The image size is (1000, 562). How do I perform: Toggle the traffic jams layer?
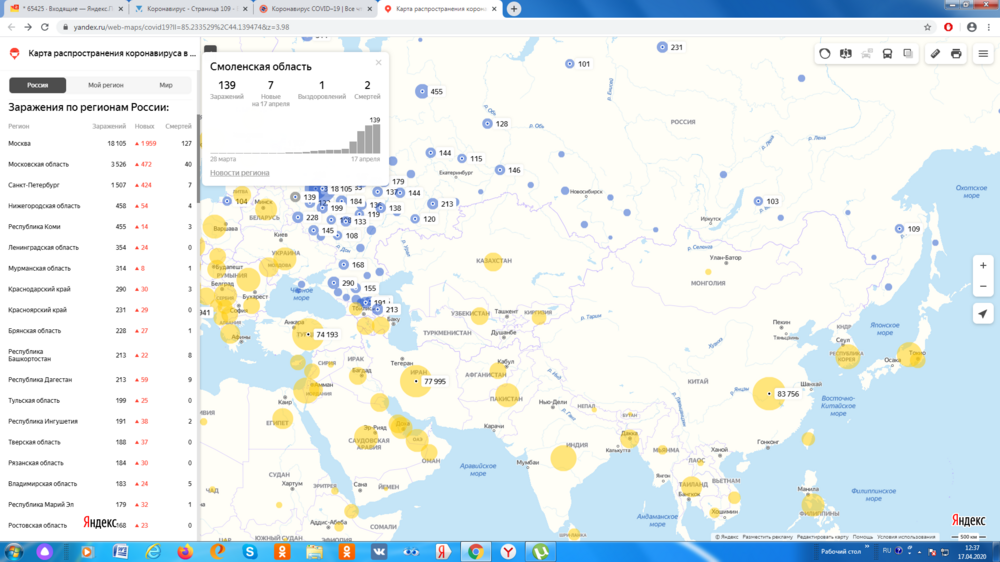point(825,54)
